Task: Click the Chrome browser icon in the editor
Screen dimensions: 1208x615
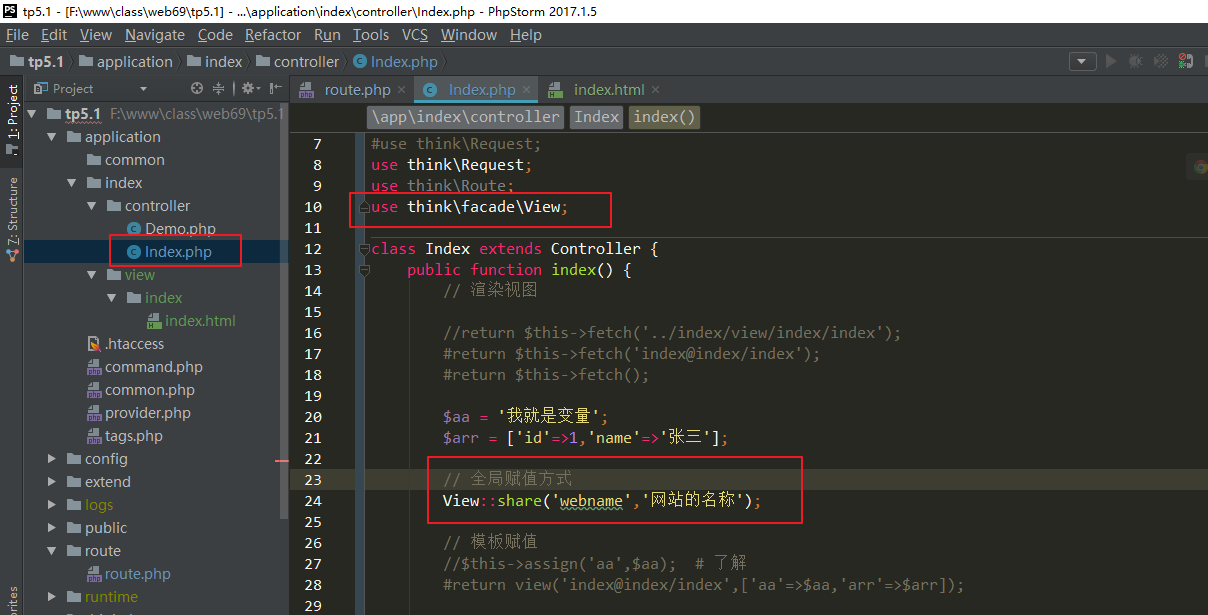Action: tap(1200, 167)
